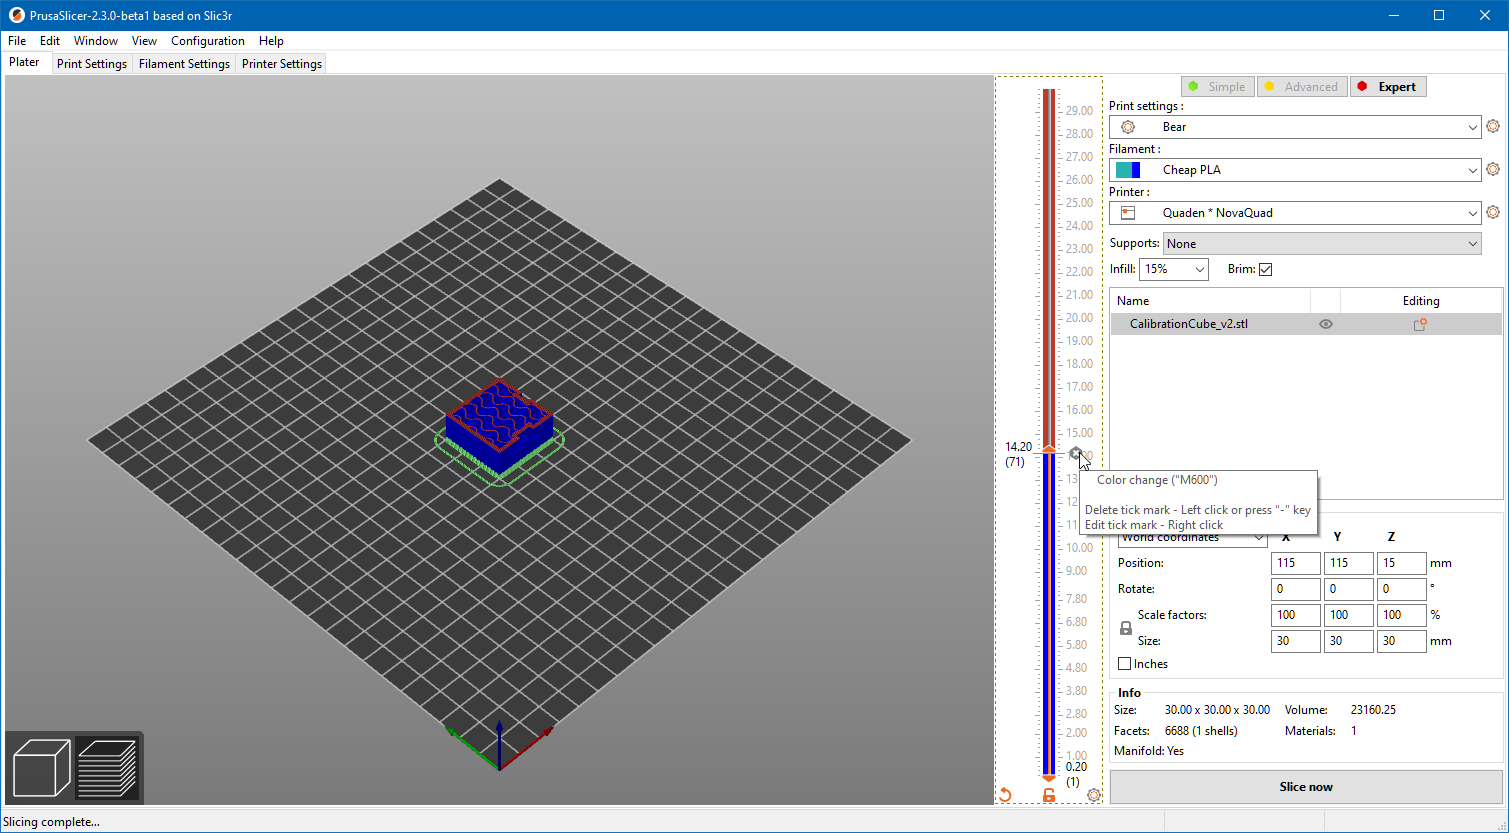Click the edit icon for CalibrationCube_v2.stl
Viewport: 1509px width, 833px height.
[1420, 324]
